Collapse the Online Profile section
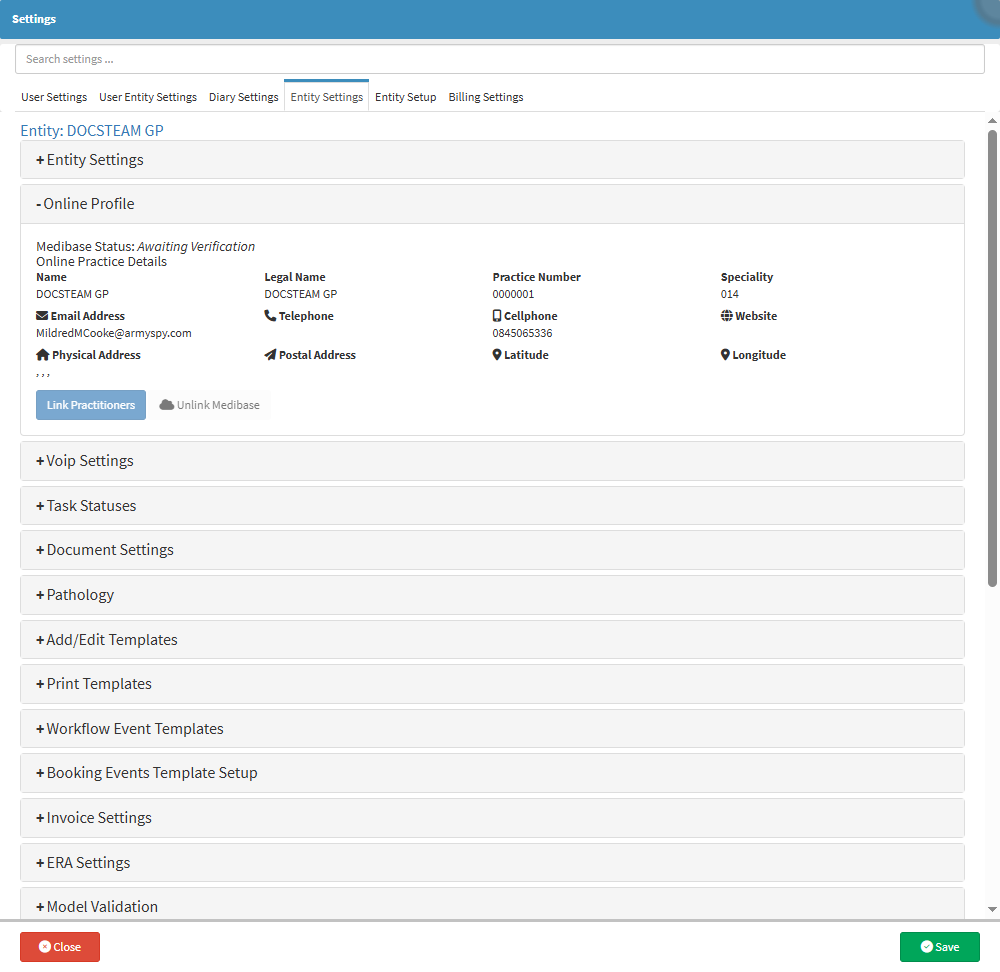Image resolution: width=1000 pixels, height=972 pixels. tap(88, 204)
